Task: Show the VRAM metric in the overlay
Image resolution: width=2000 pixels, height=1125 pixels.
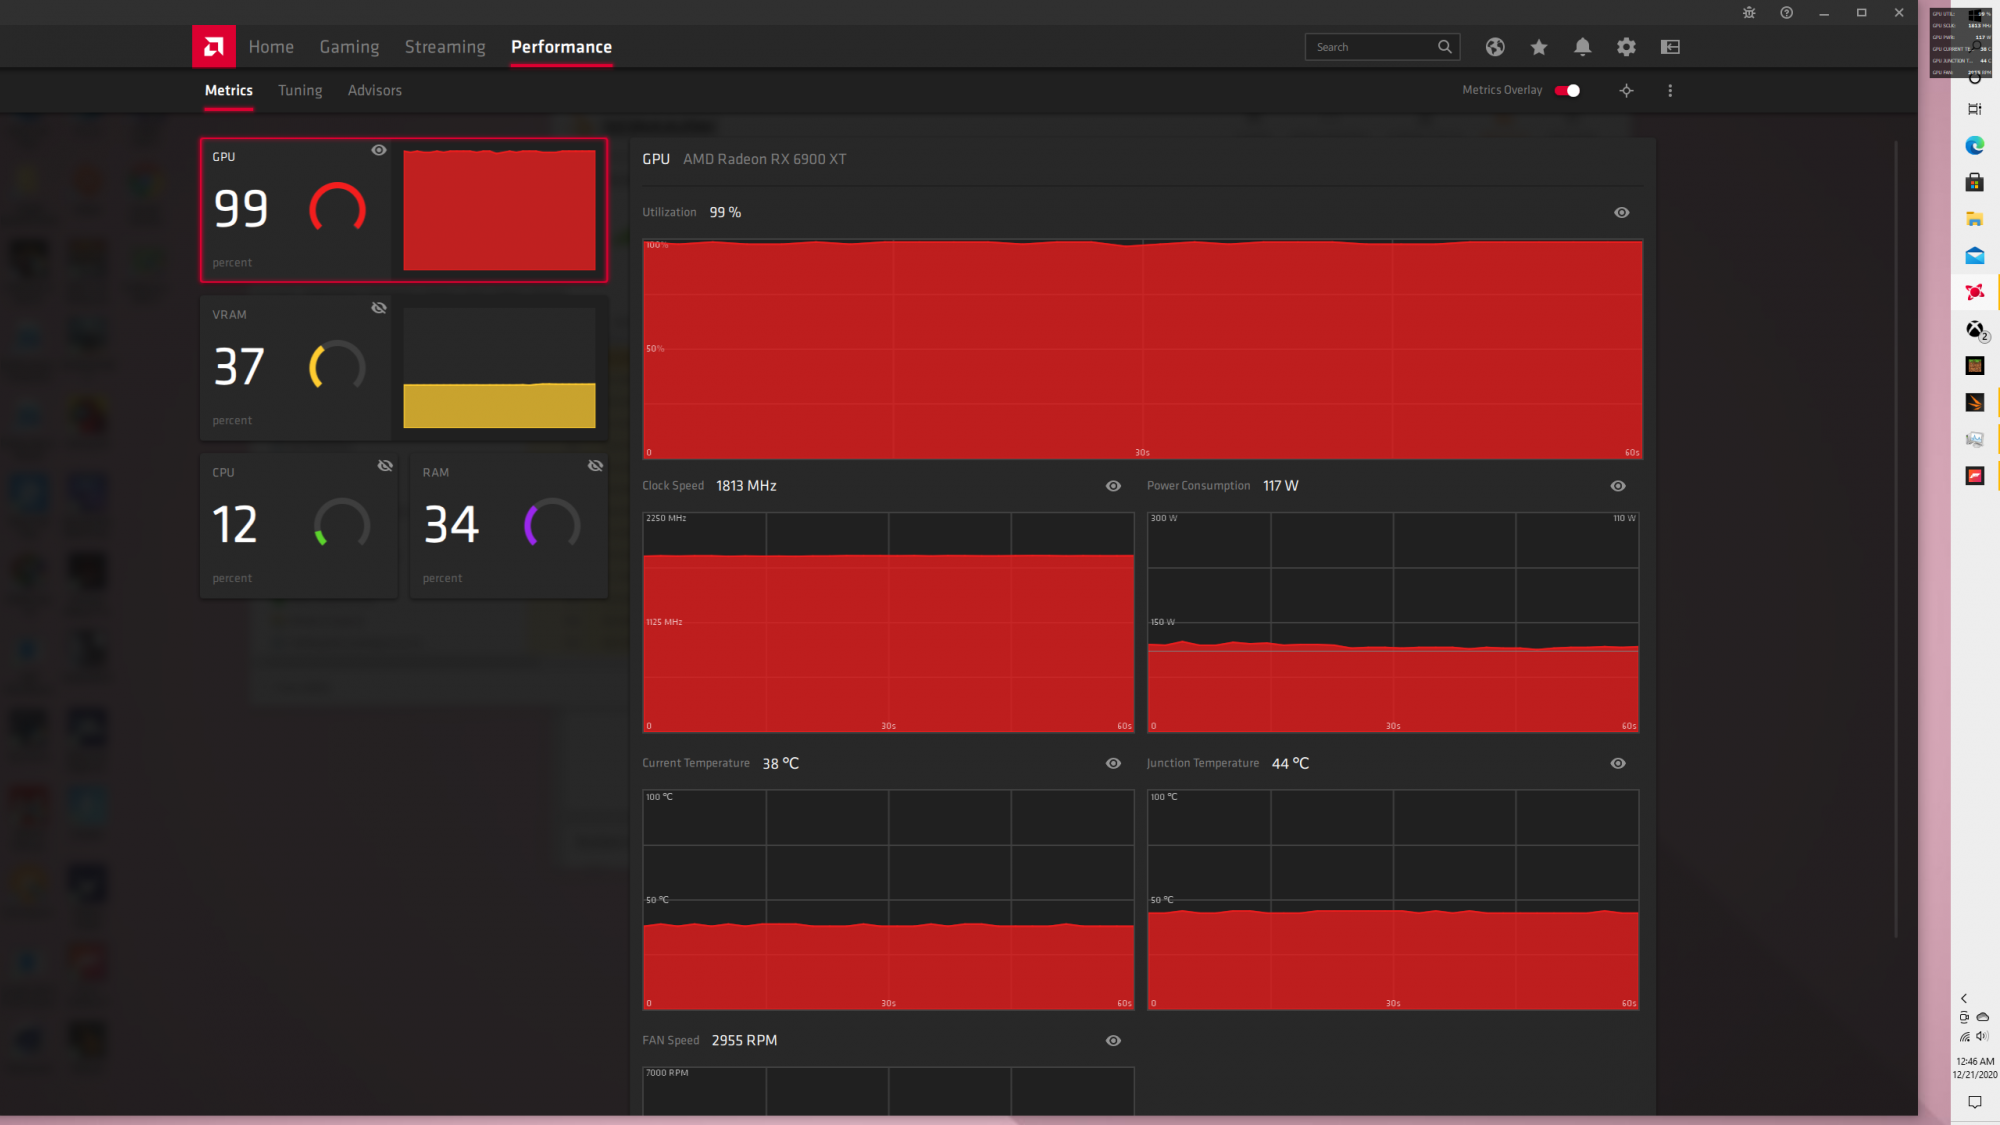Action: [379, 308]
